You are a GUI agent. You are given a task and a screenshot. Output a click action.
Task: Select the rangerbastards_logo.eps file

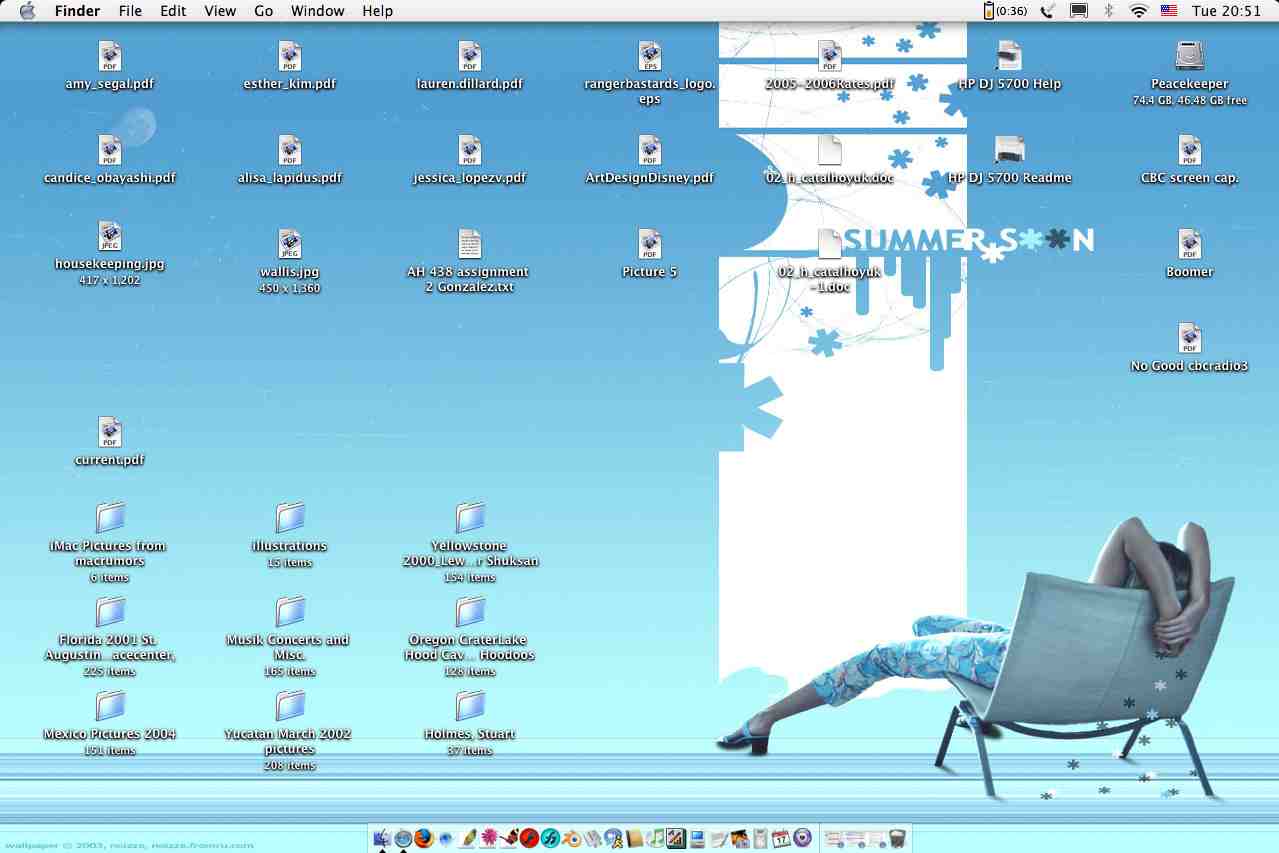coord(650,57)
